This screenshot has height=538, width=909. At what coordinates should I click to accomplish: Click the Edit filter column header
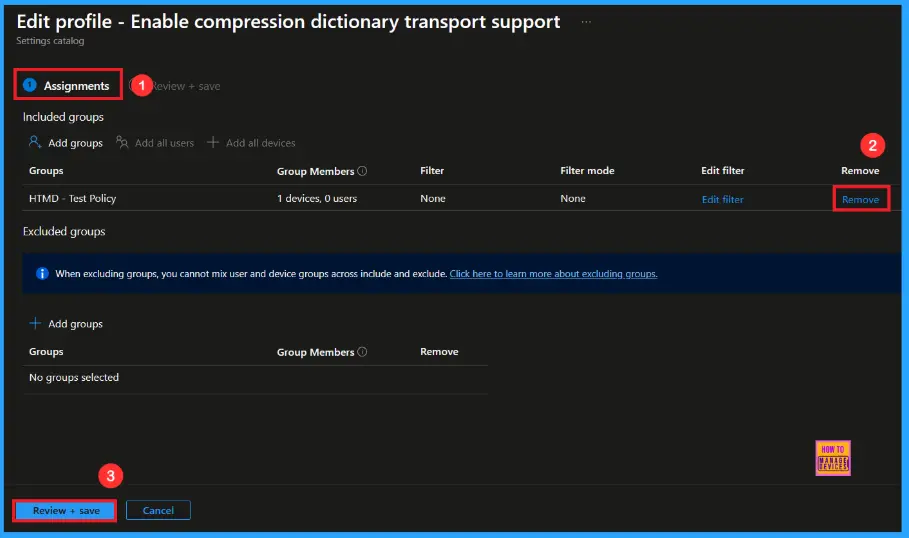point(723,170)
